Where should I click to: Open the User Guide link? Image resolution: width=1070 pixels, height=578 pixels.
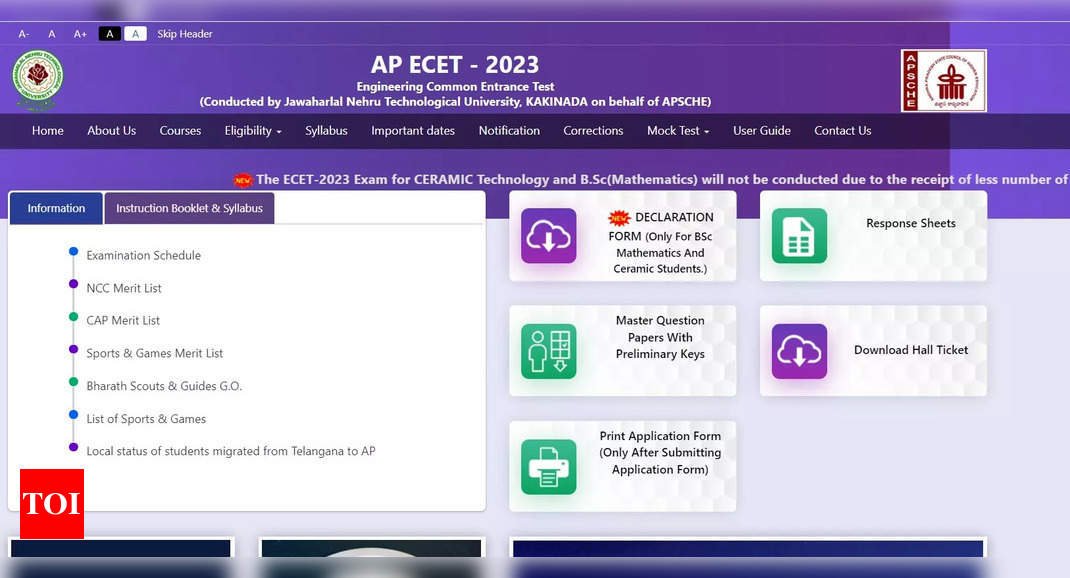(762, 130)
